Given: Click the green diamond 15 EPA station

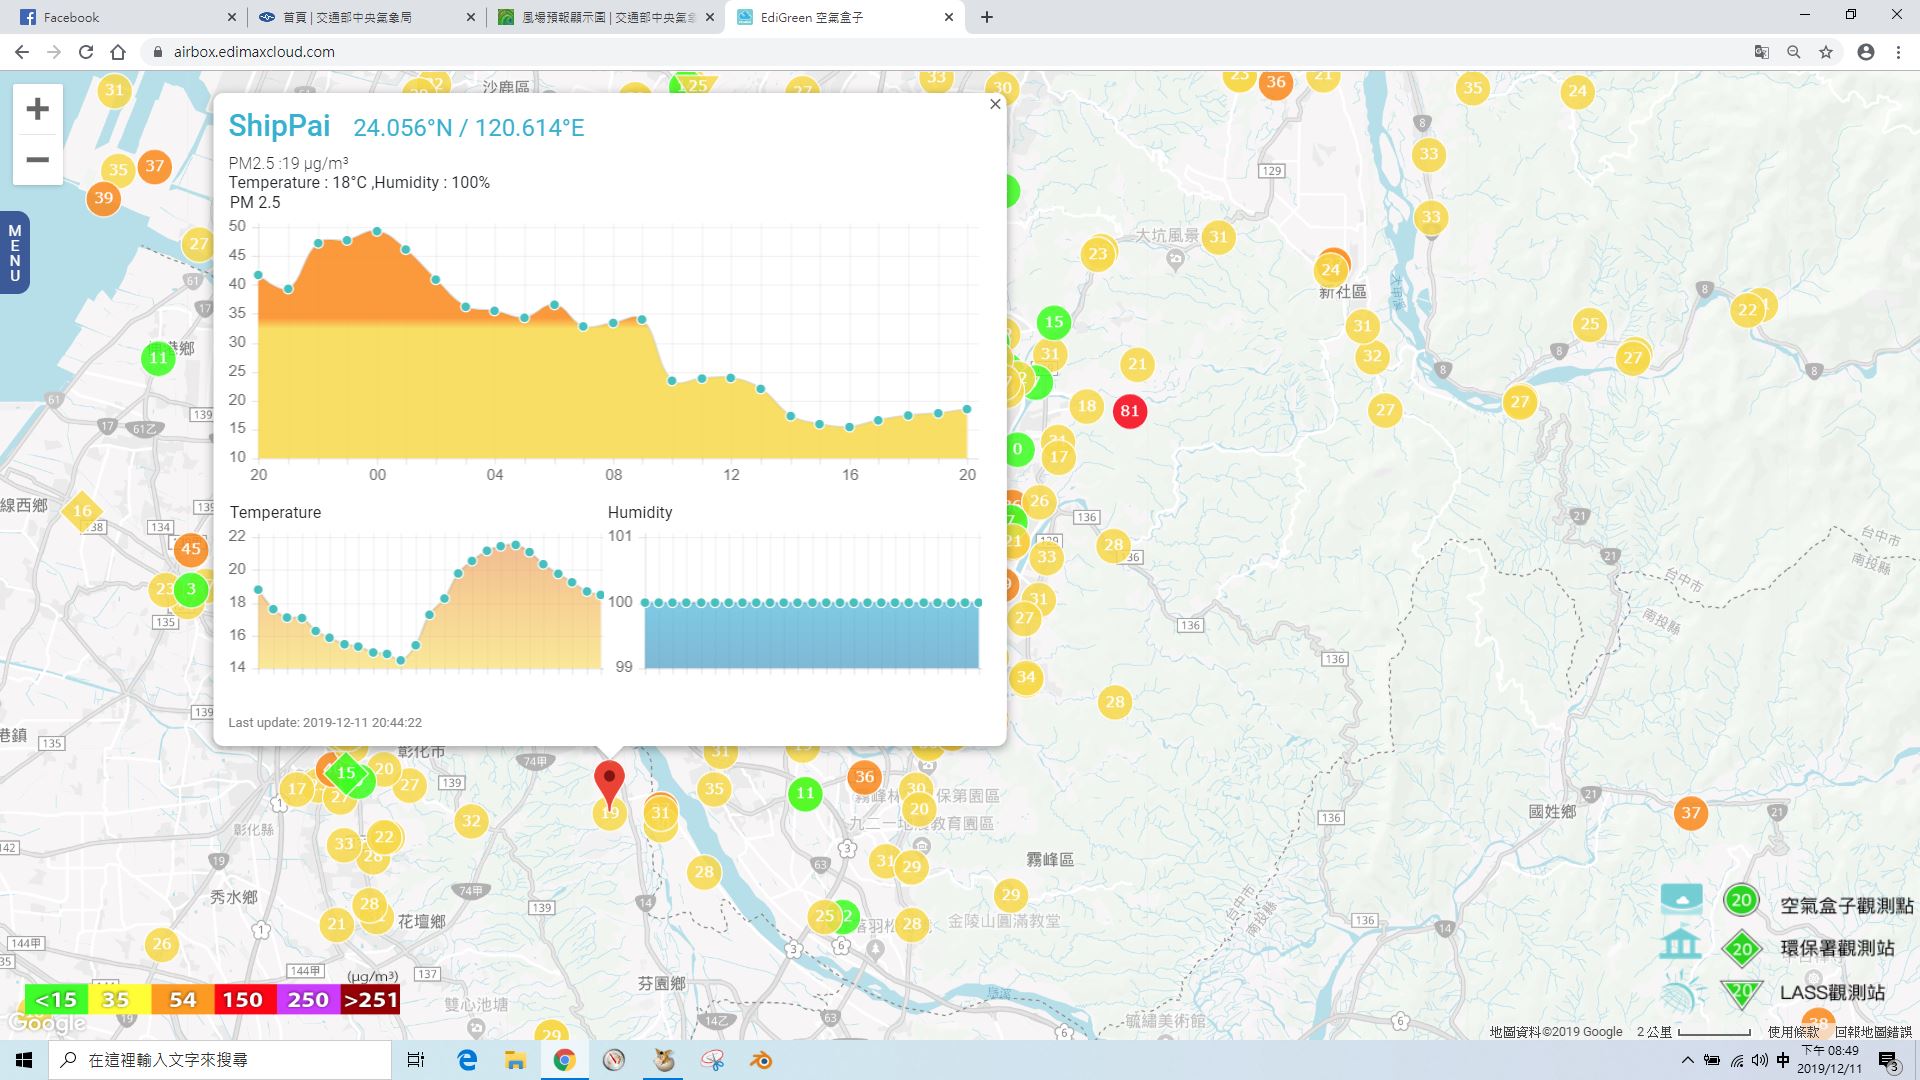Looking at the screenshot, I should (346, 773).
